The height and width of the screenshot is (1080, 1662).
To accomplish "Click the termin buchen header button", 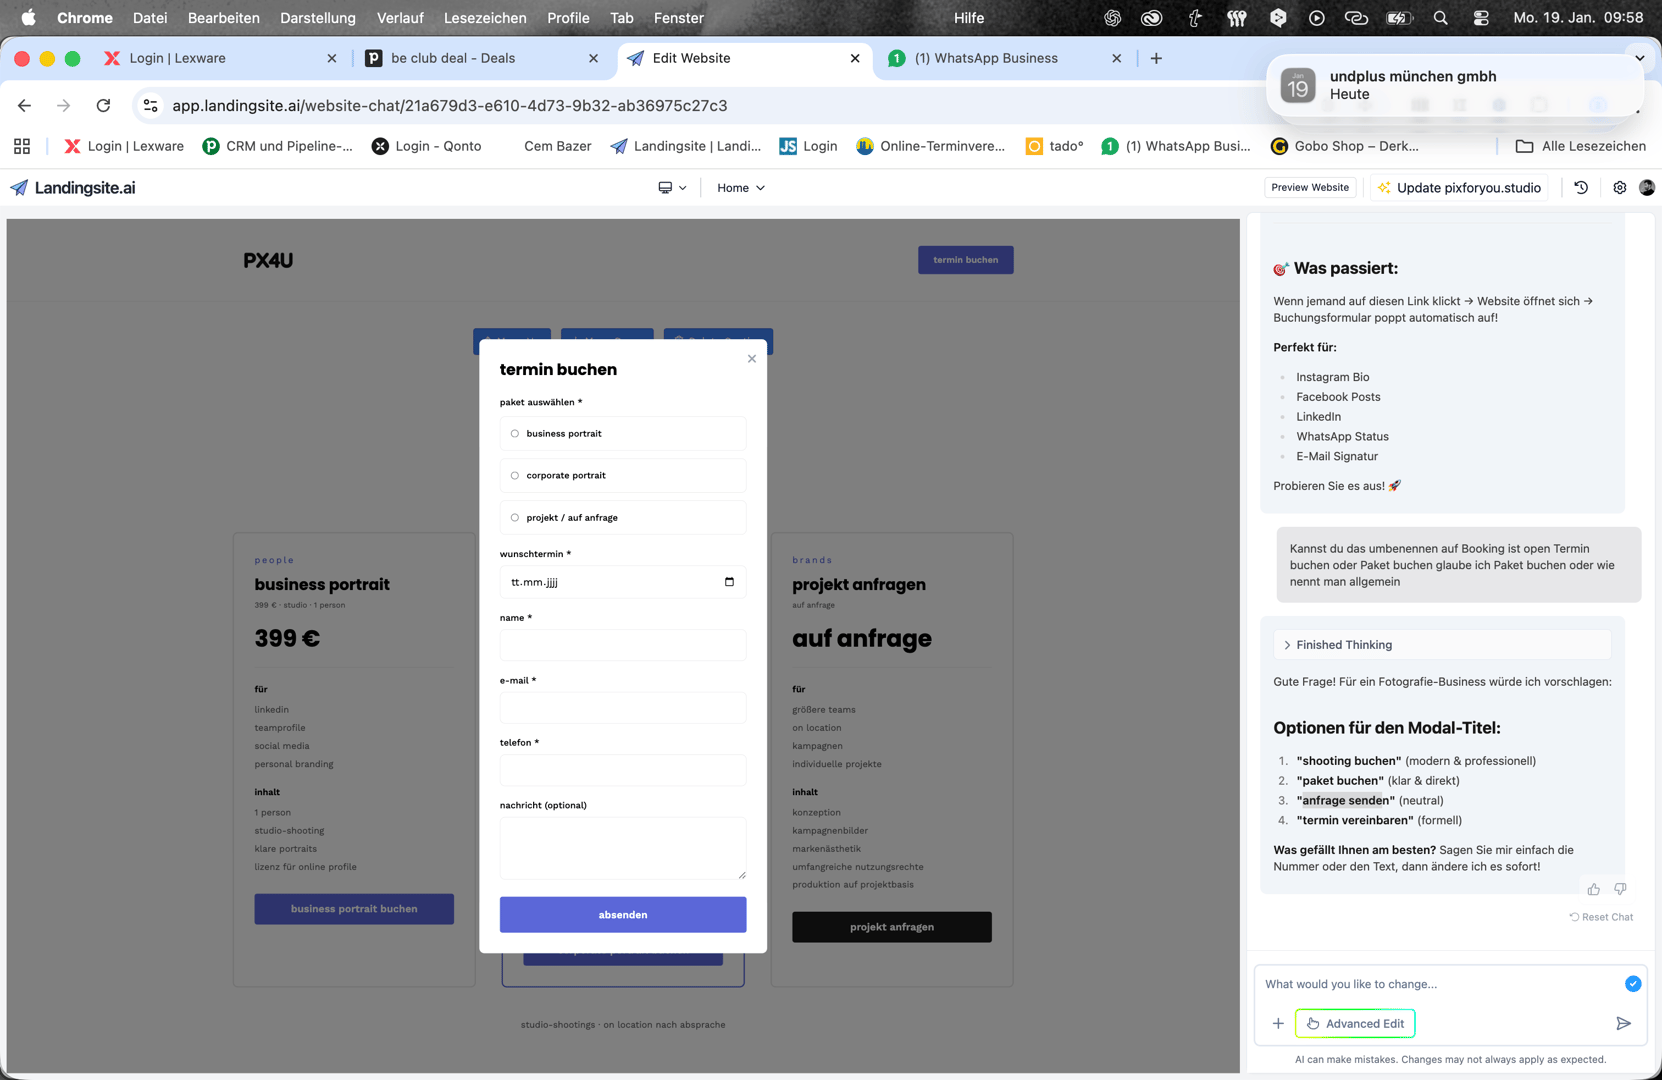I will [966, 260].
